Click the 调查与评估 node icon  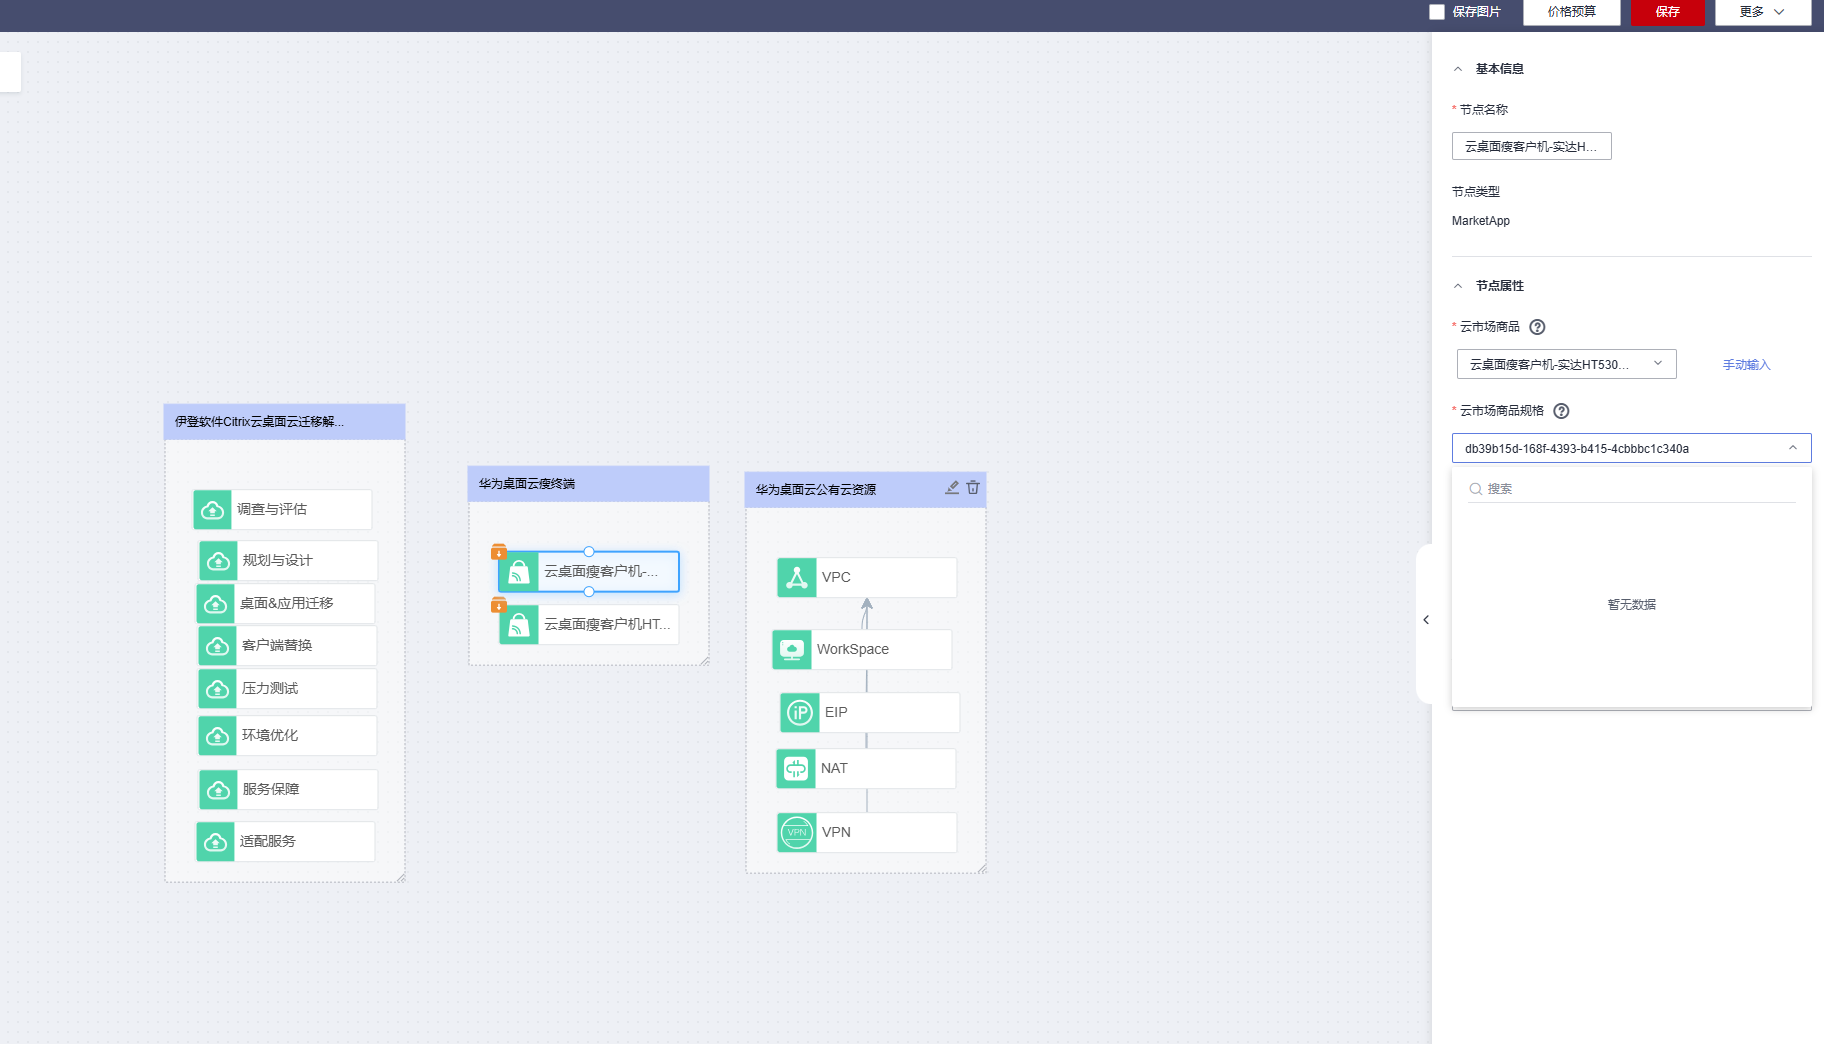click(213, 510)
